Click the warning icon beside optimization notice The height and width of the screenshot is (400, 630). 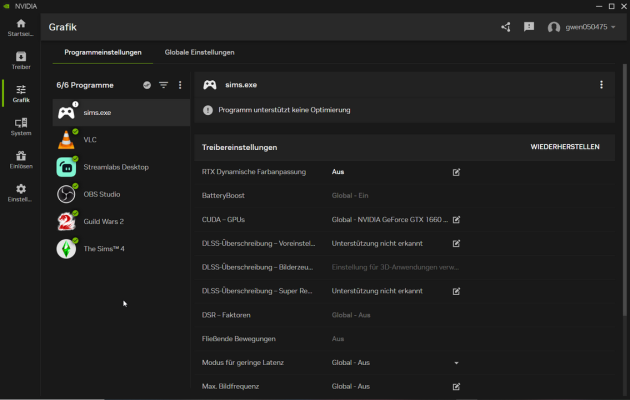(208, 110)
